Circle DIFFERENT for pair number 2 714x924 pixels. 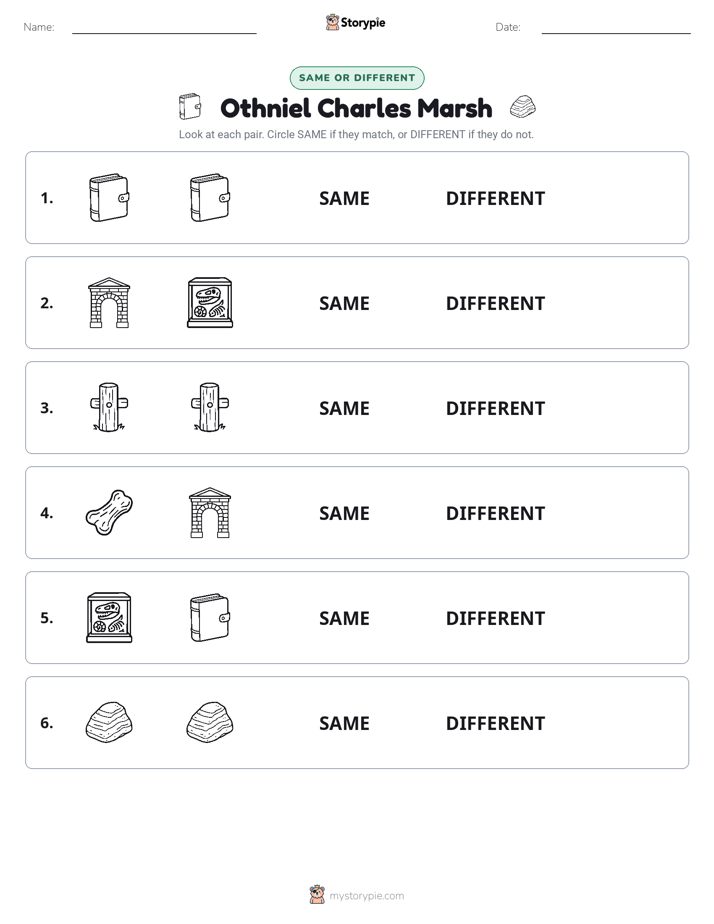495,303
